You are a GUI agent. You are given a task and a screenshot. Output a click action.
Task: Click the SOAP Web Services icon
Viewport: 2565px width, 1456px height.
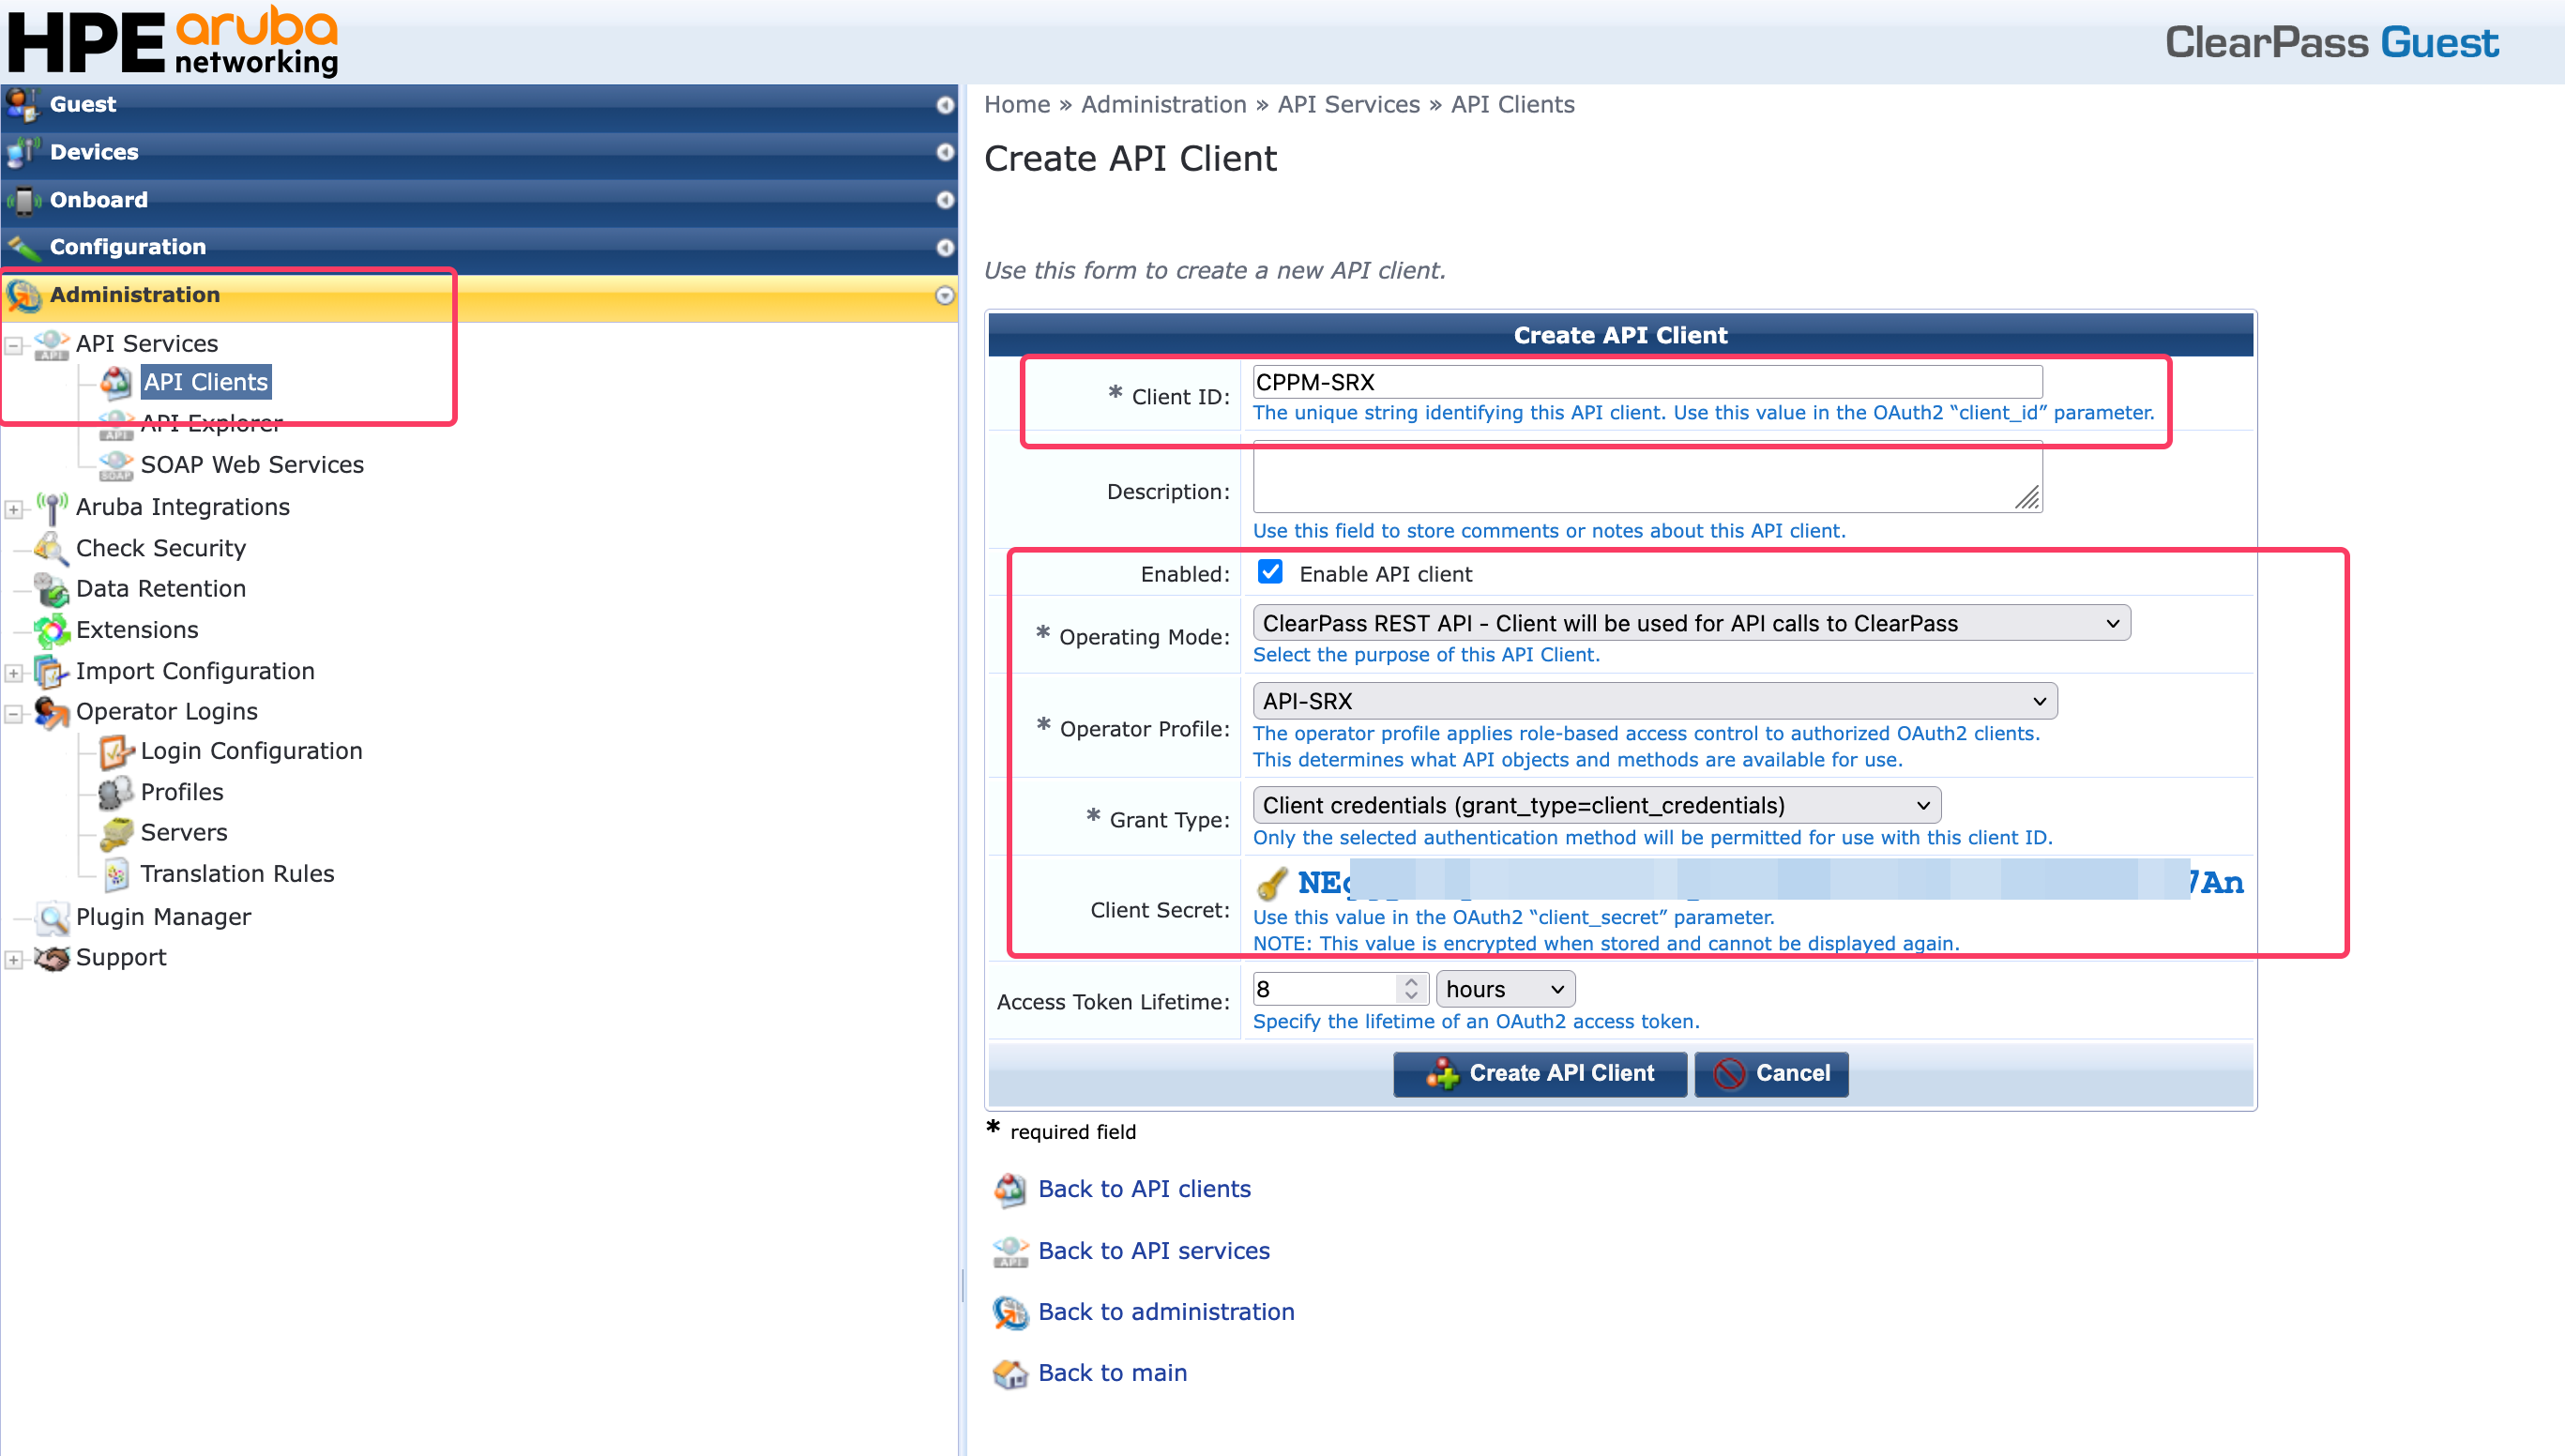point(116,465)
